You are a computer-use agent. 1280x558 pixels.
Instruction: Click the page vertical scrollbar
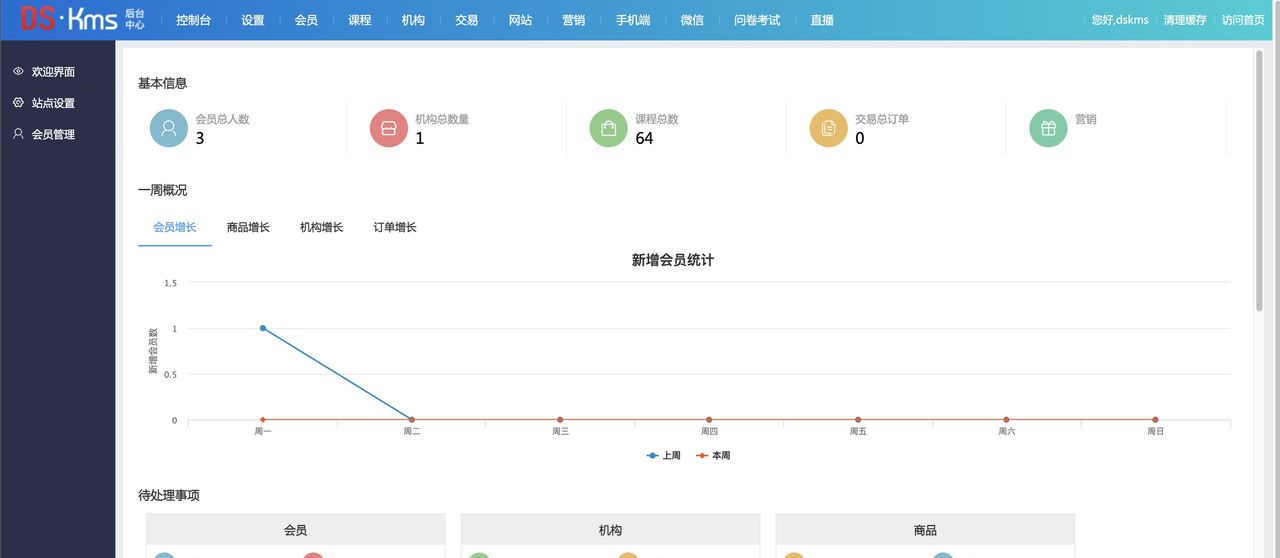point(1259,180)
